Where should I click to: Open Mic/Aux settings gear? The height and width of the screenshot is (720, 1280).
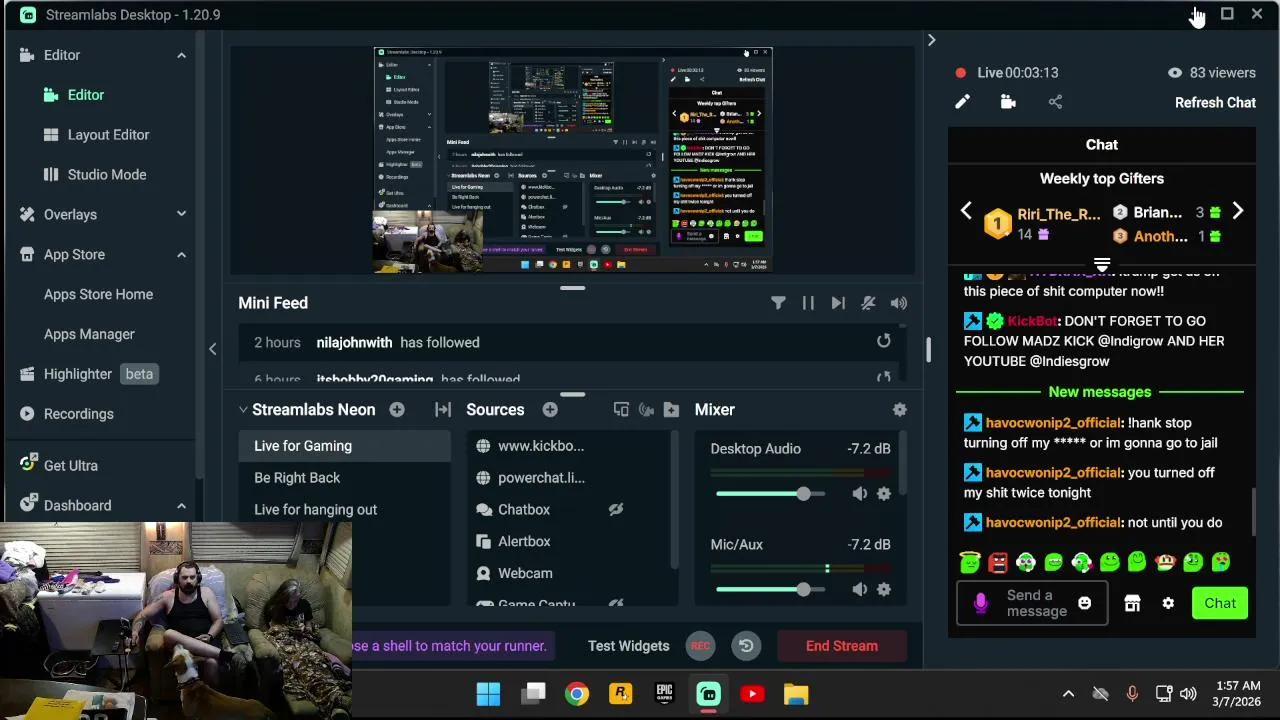click(x=884, y=589)
